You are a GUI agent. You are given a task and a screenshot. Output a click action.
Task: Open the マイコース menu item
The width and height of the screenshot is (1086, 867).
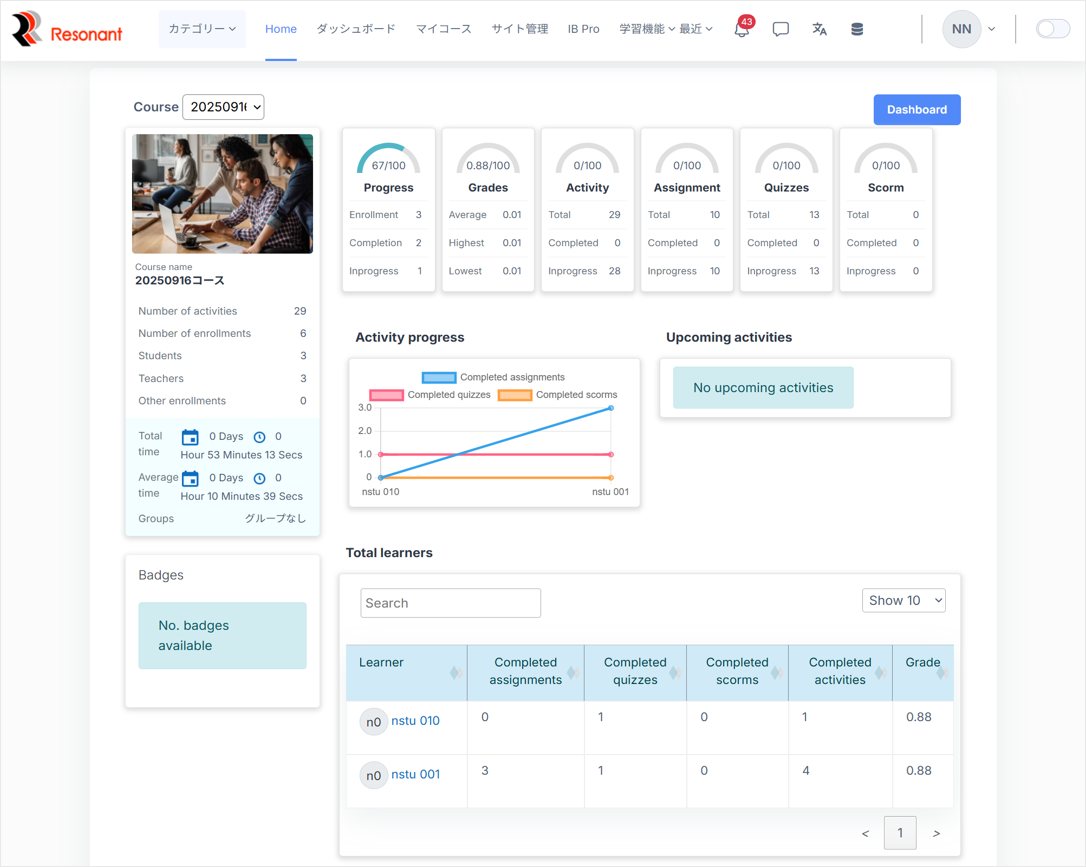pos(443,29)
